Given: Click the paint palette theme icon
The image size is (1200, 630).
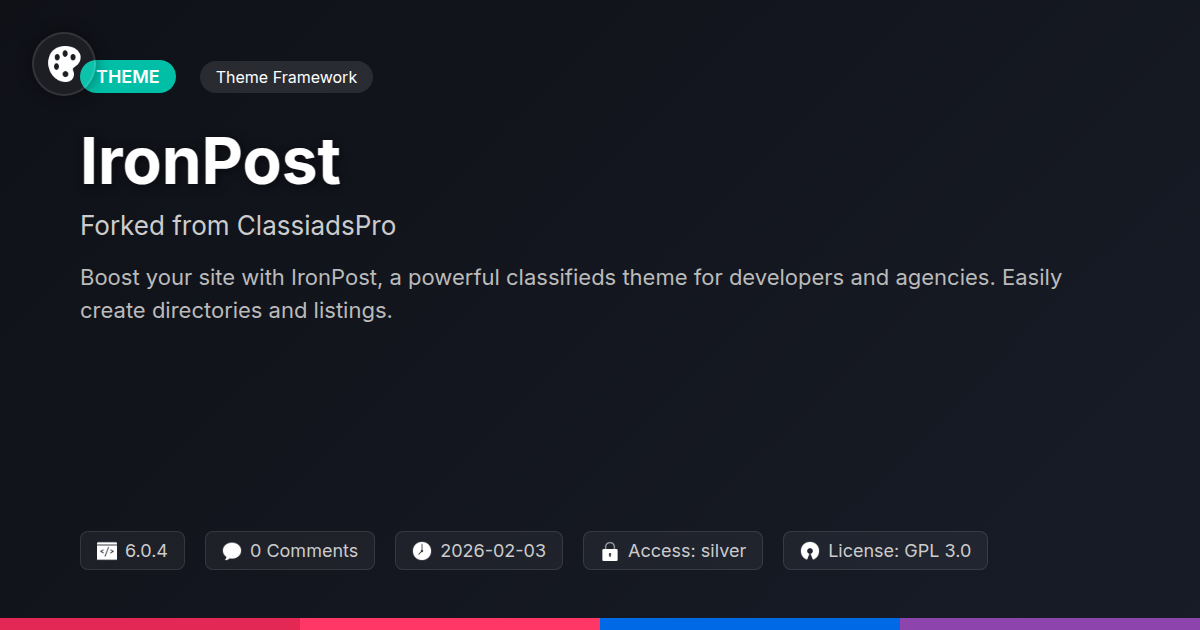Looking at the screenshot, I should pyautogui.click(x=64, y=64).
